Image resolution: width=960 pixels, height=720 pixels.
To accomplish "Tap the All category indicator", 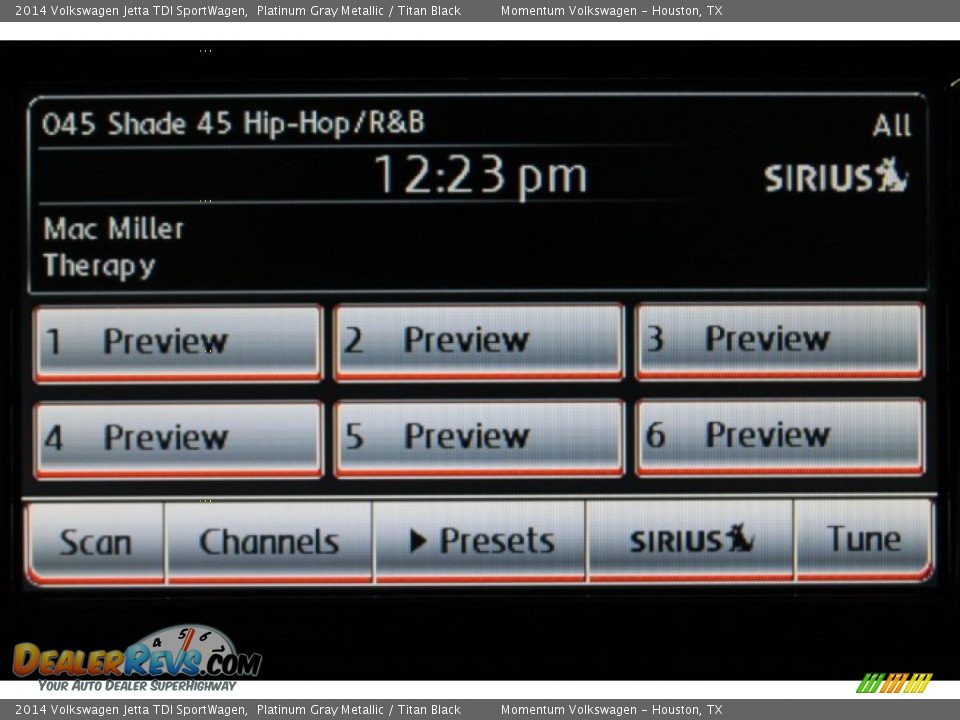I will point(891,126).
